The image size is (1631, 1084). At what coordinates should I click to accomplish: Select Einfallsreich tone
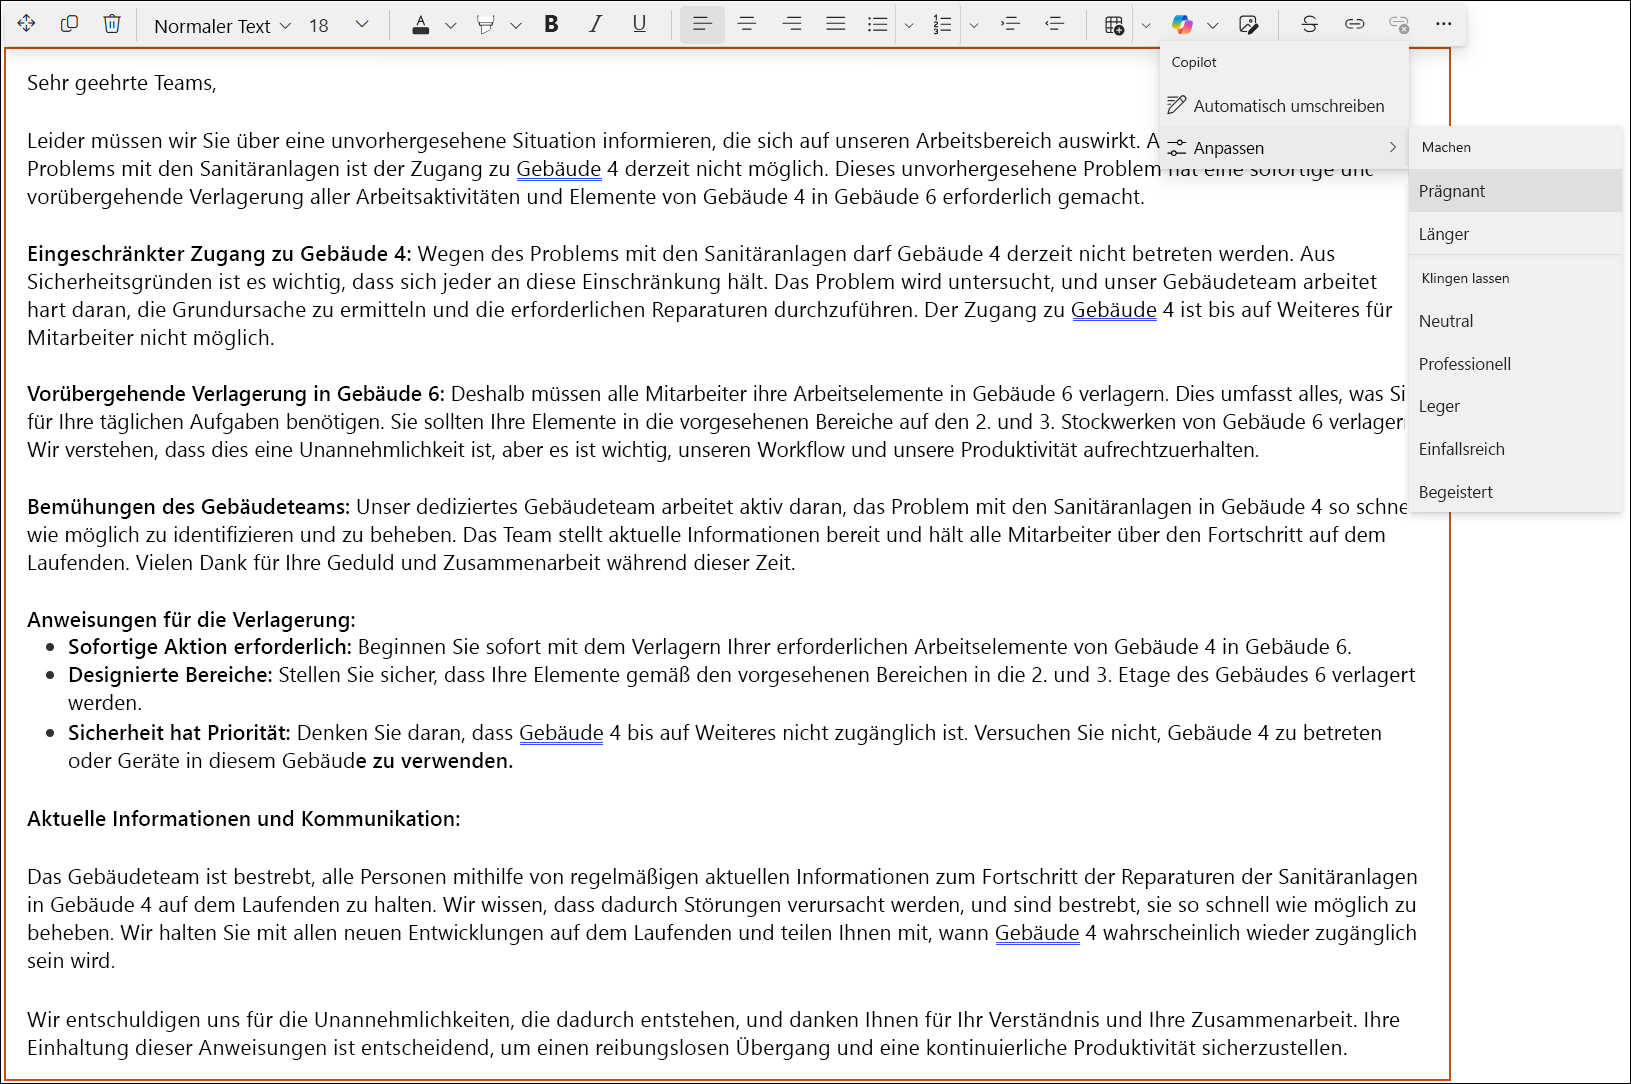(x=1515, y=449)
